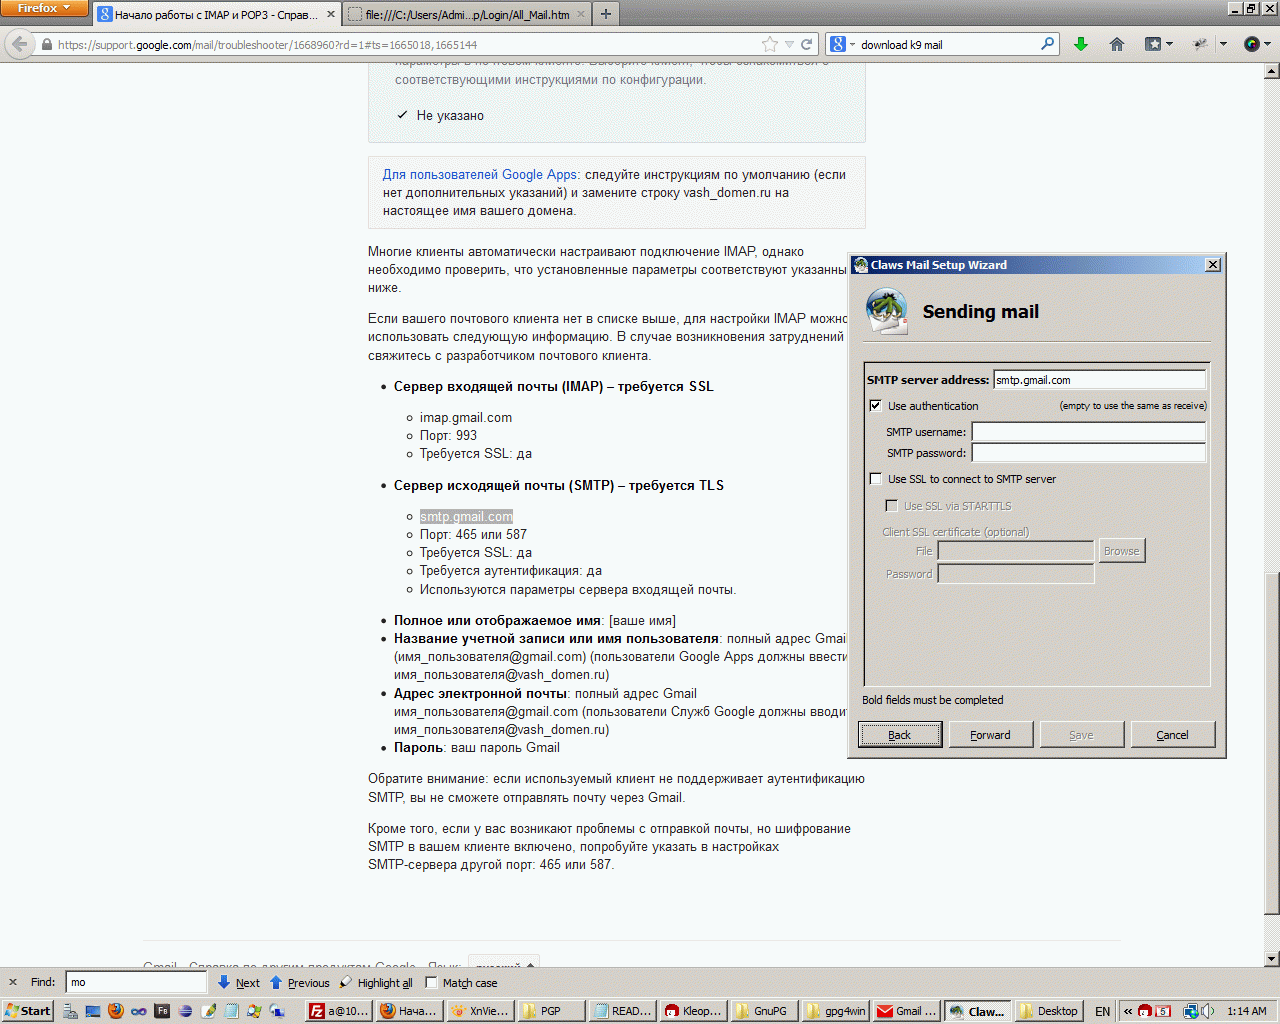The width and height of the screenshot is (1280, 1024).
Task: Close the find bar with the X icon
Action: click(x=13, y=983)
